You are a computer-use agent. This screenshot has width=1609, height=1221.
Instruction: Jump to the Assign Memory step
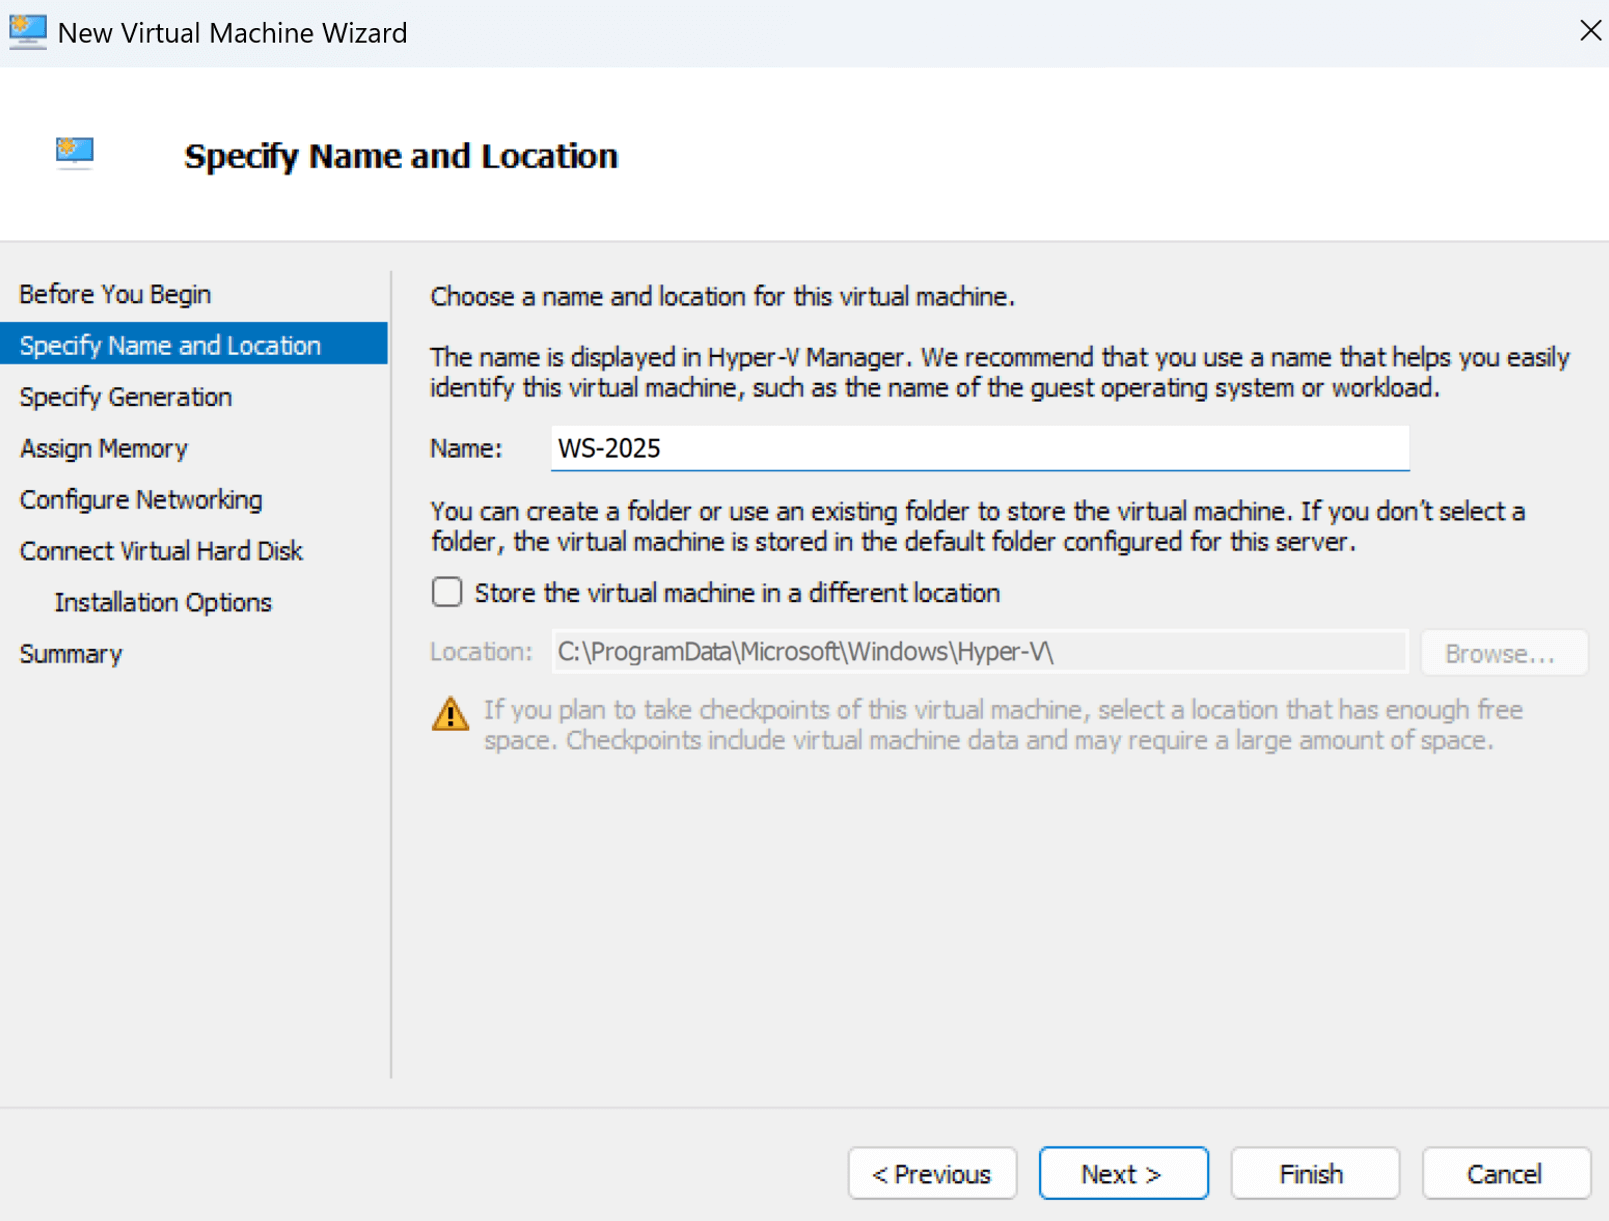104,448
